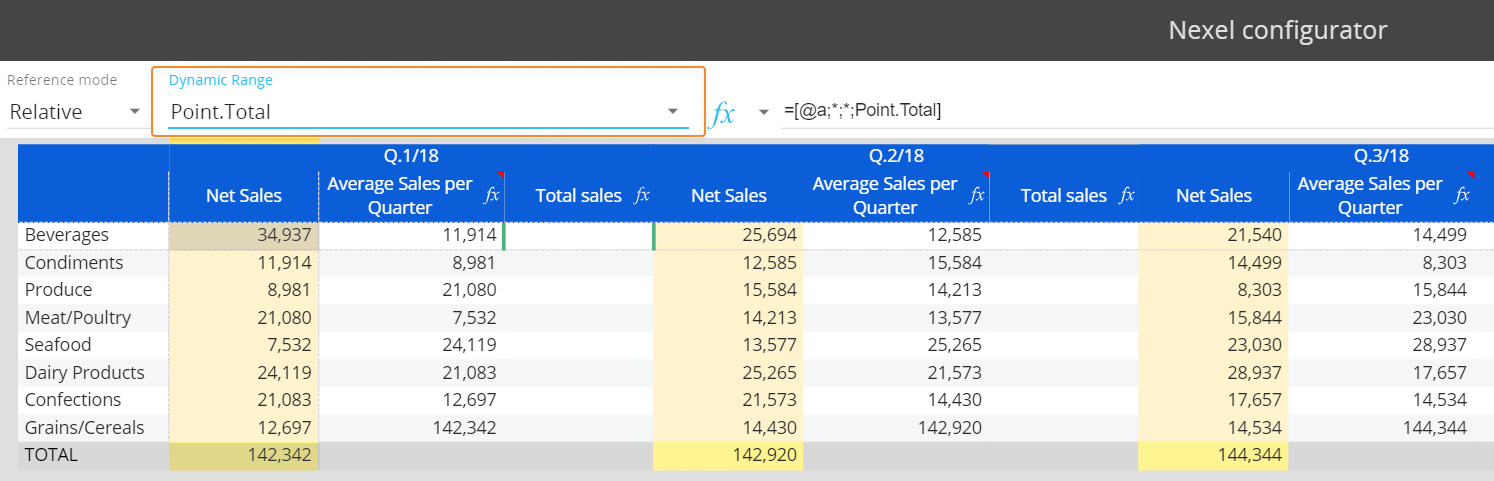This screenshot has width=1494, height=481.
Task: Select the Q.1/18 column group header
Action: [411, 156]
